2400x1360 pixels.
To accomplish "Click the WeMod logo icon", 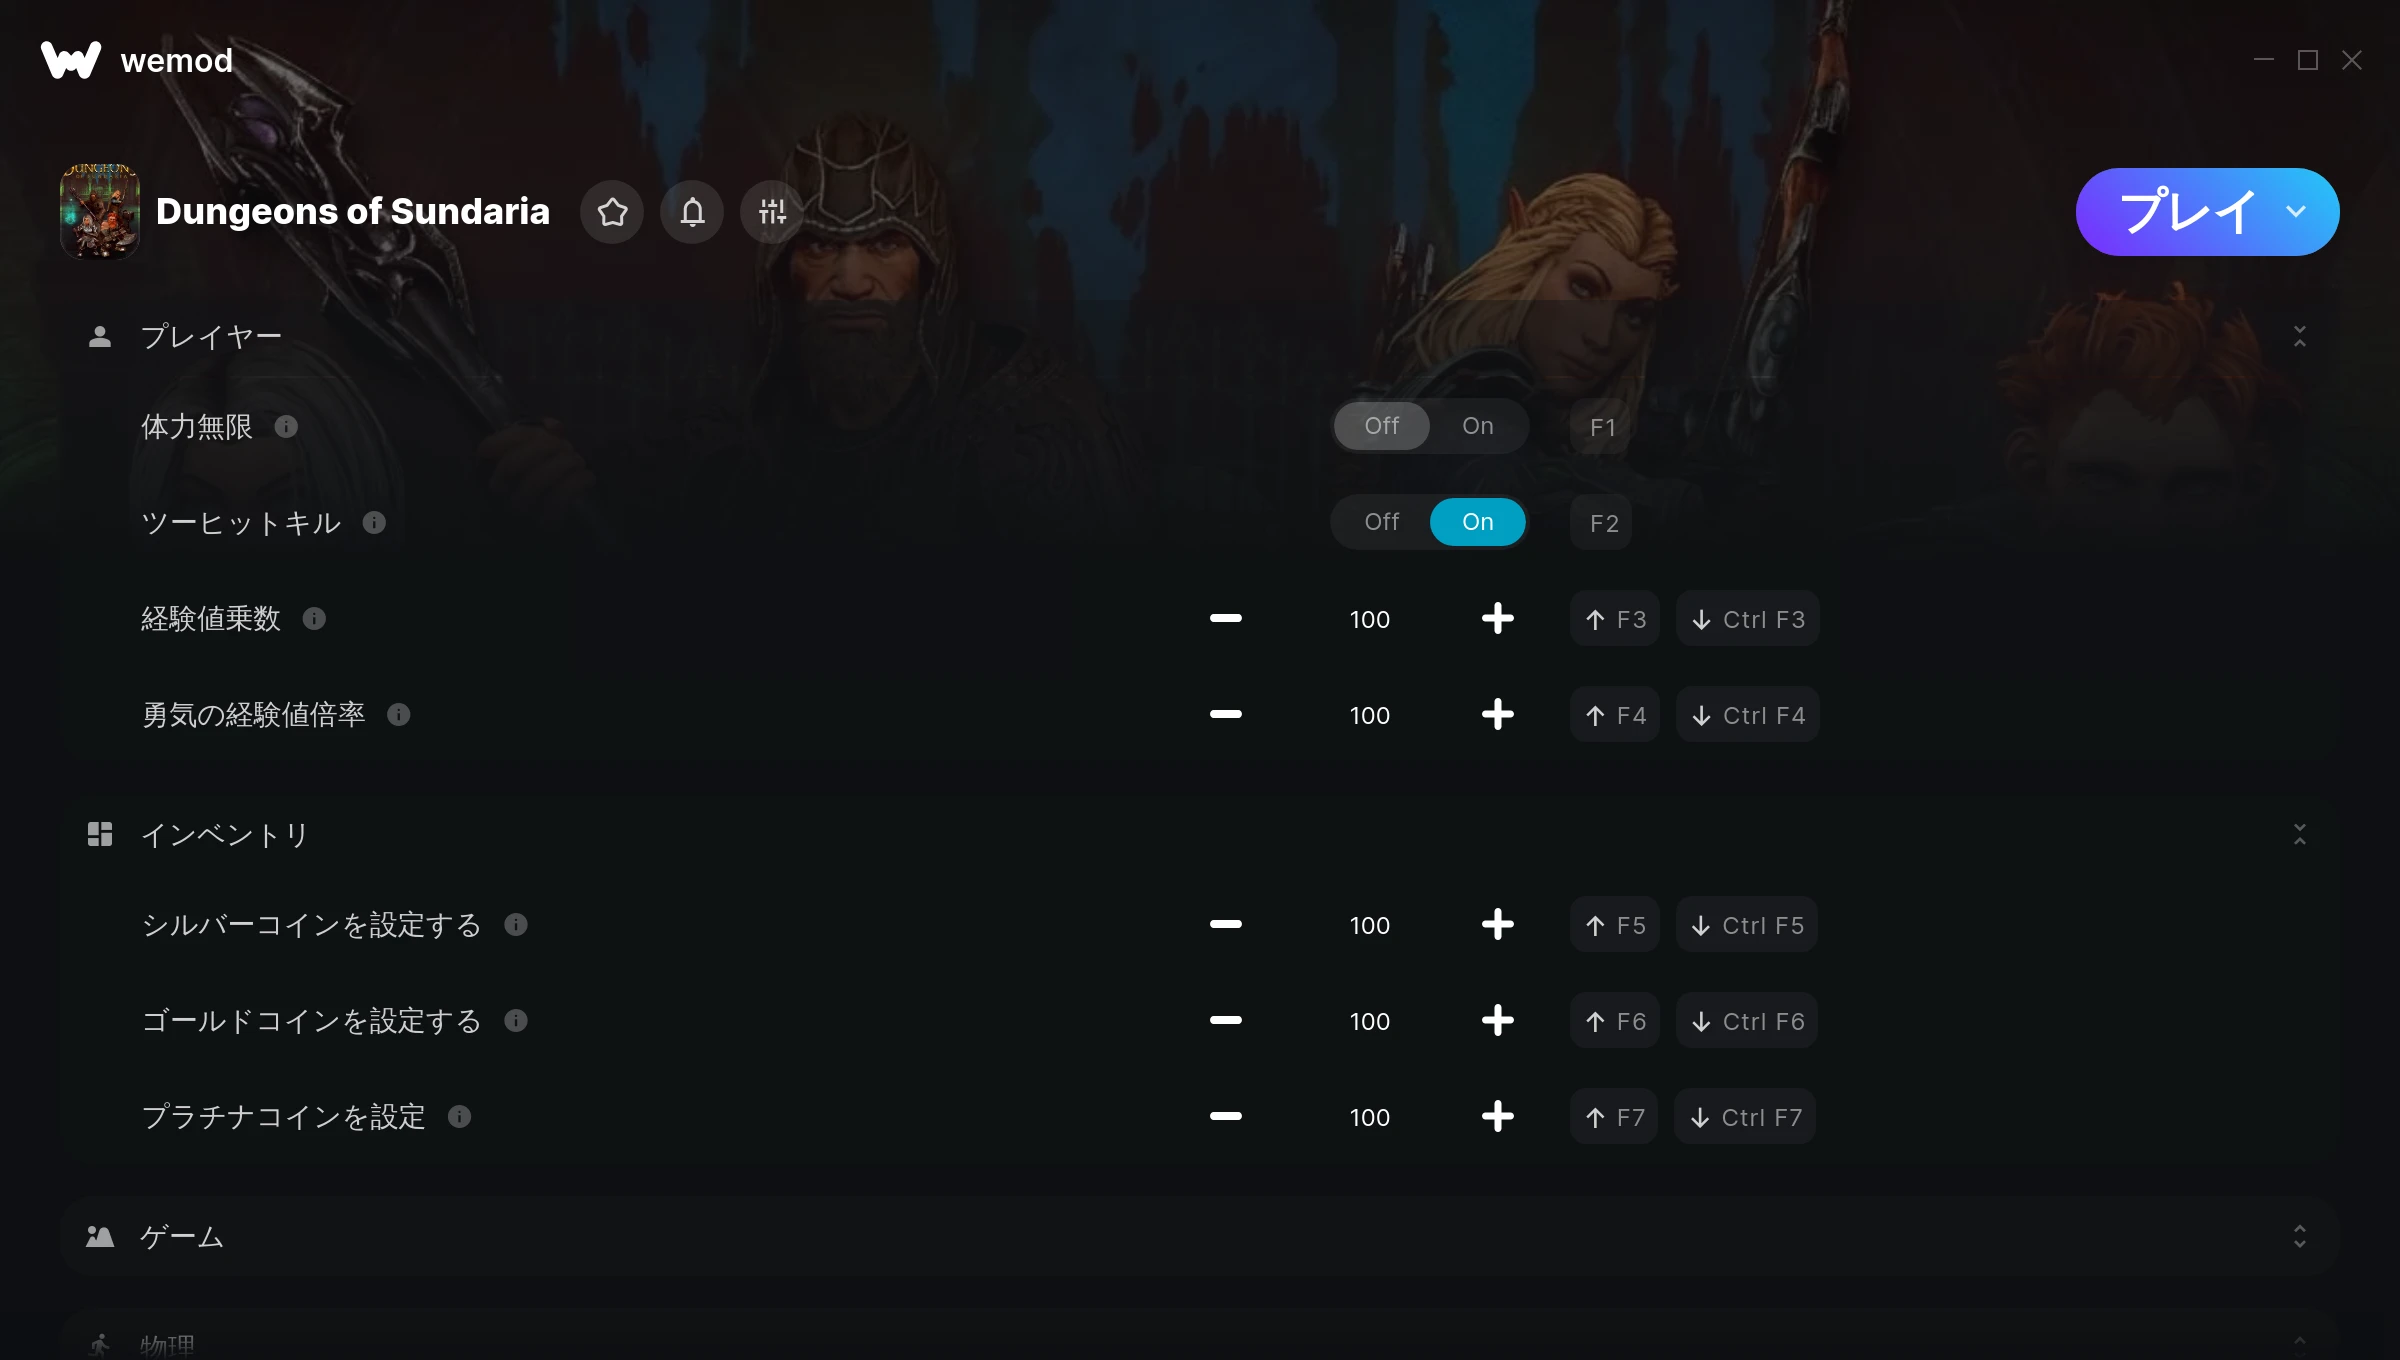I will point(71,60).
